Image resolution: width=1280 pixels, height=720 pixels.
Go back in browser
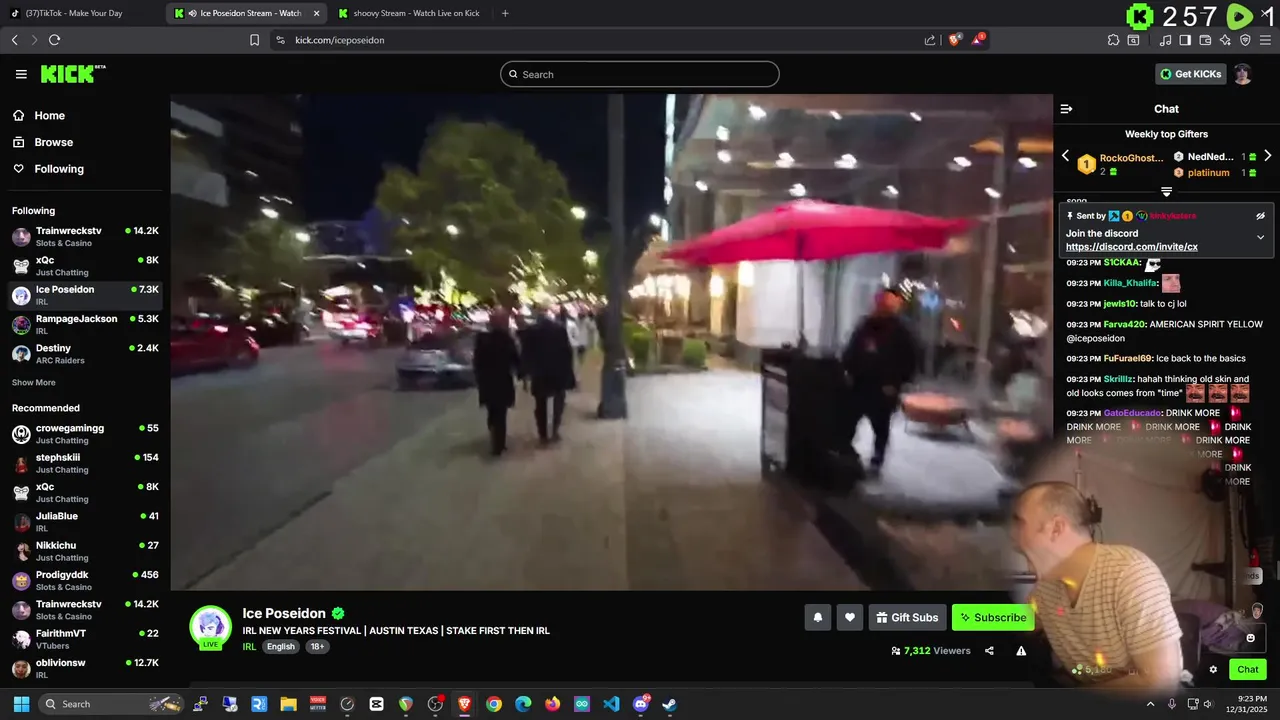pos(14,40)
